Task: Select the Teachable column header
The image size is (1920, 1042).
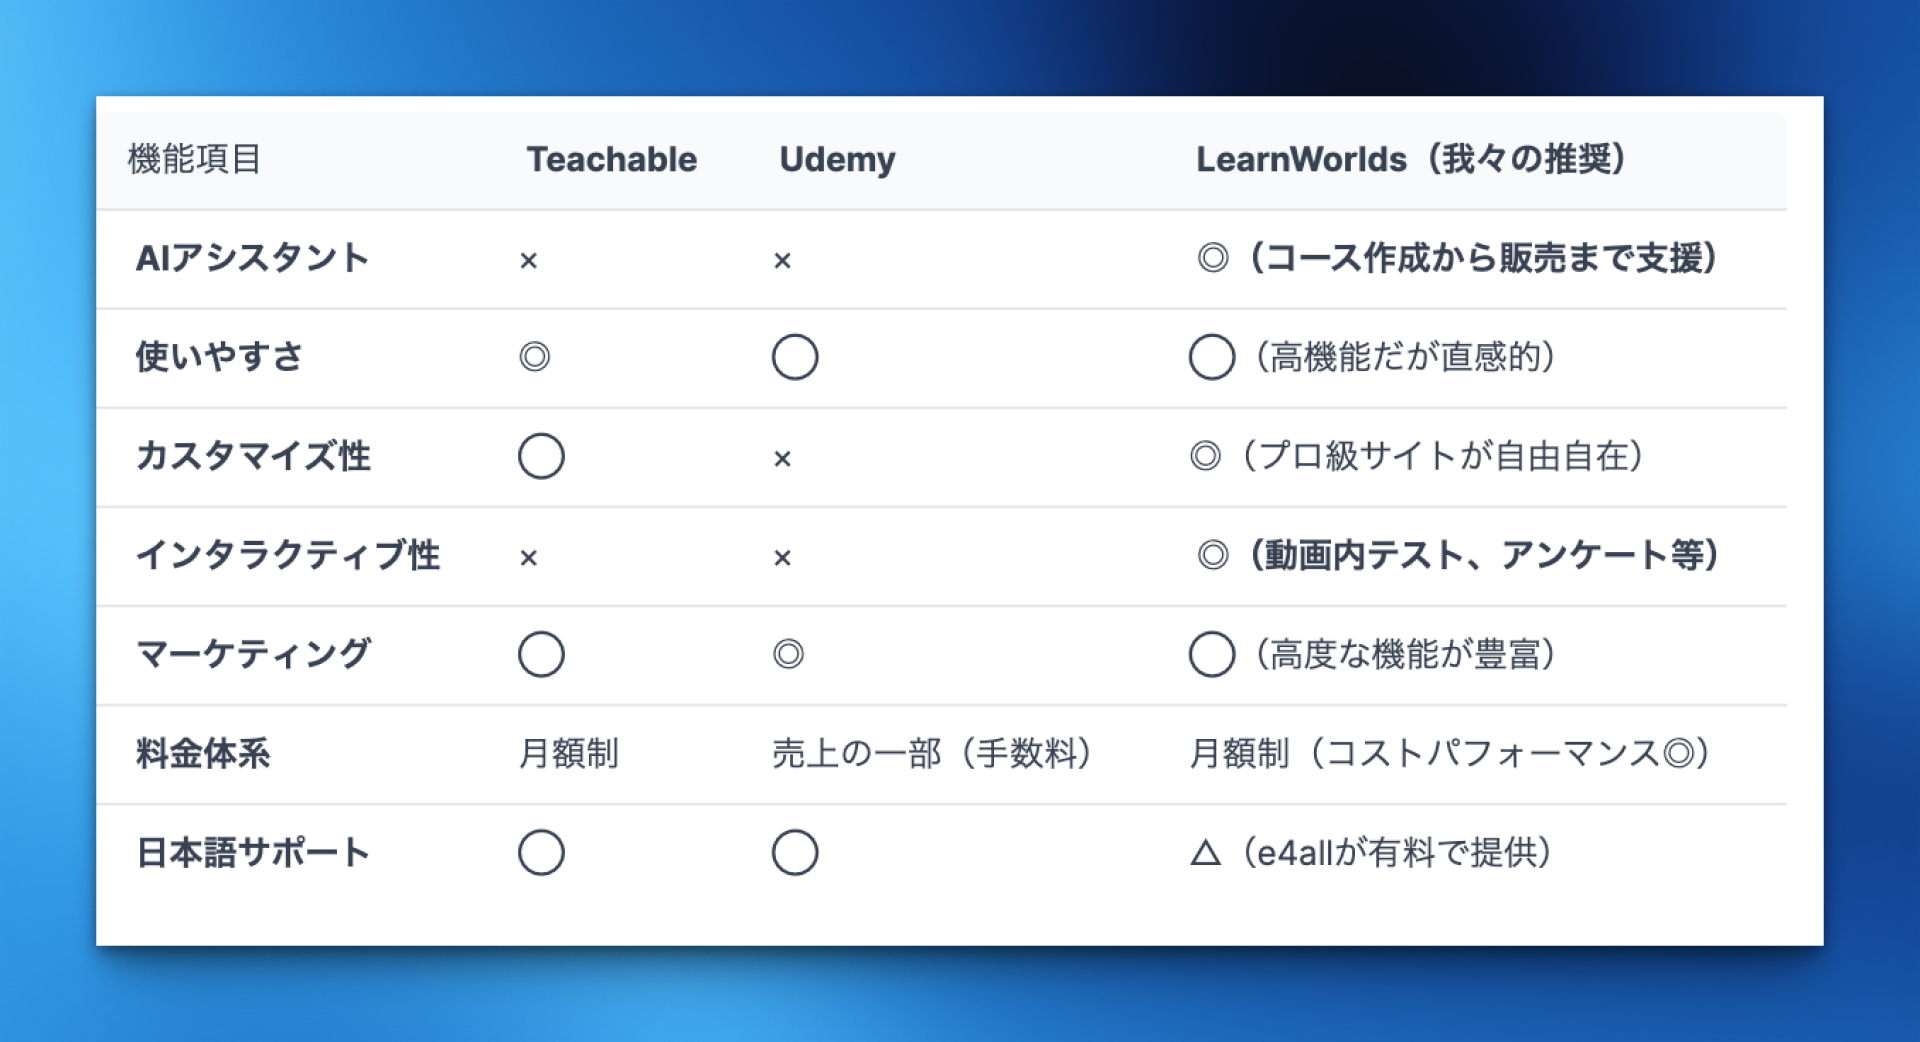Action: (612, 159)
